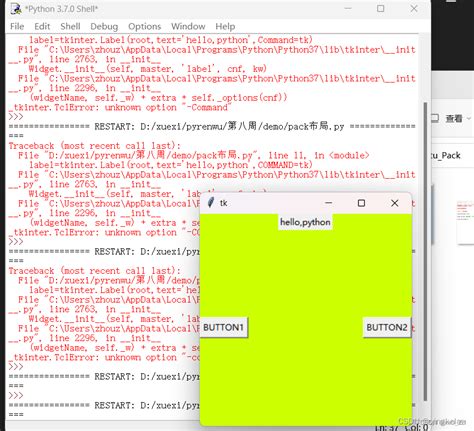Maximize the Python 3.7.0 Shell window

tap(380, 9)
